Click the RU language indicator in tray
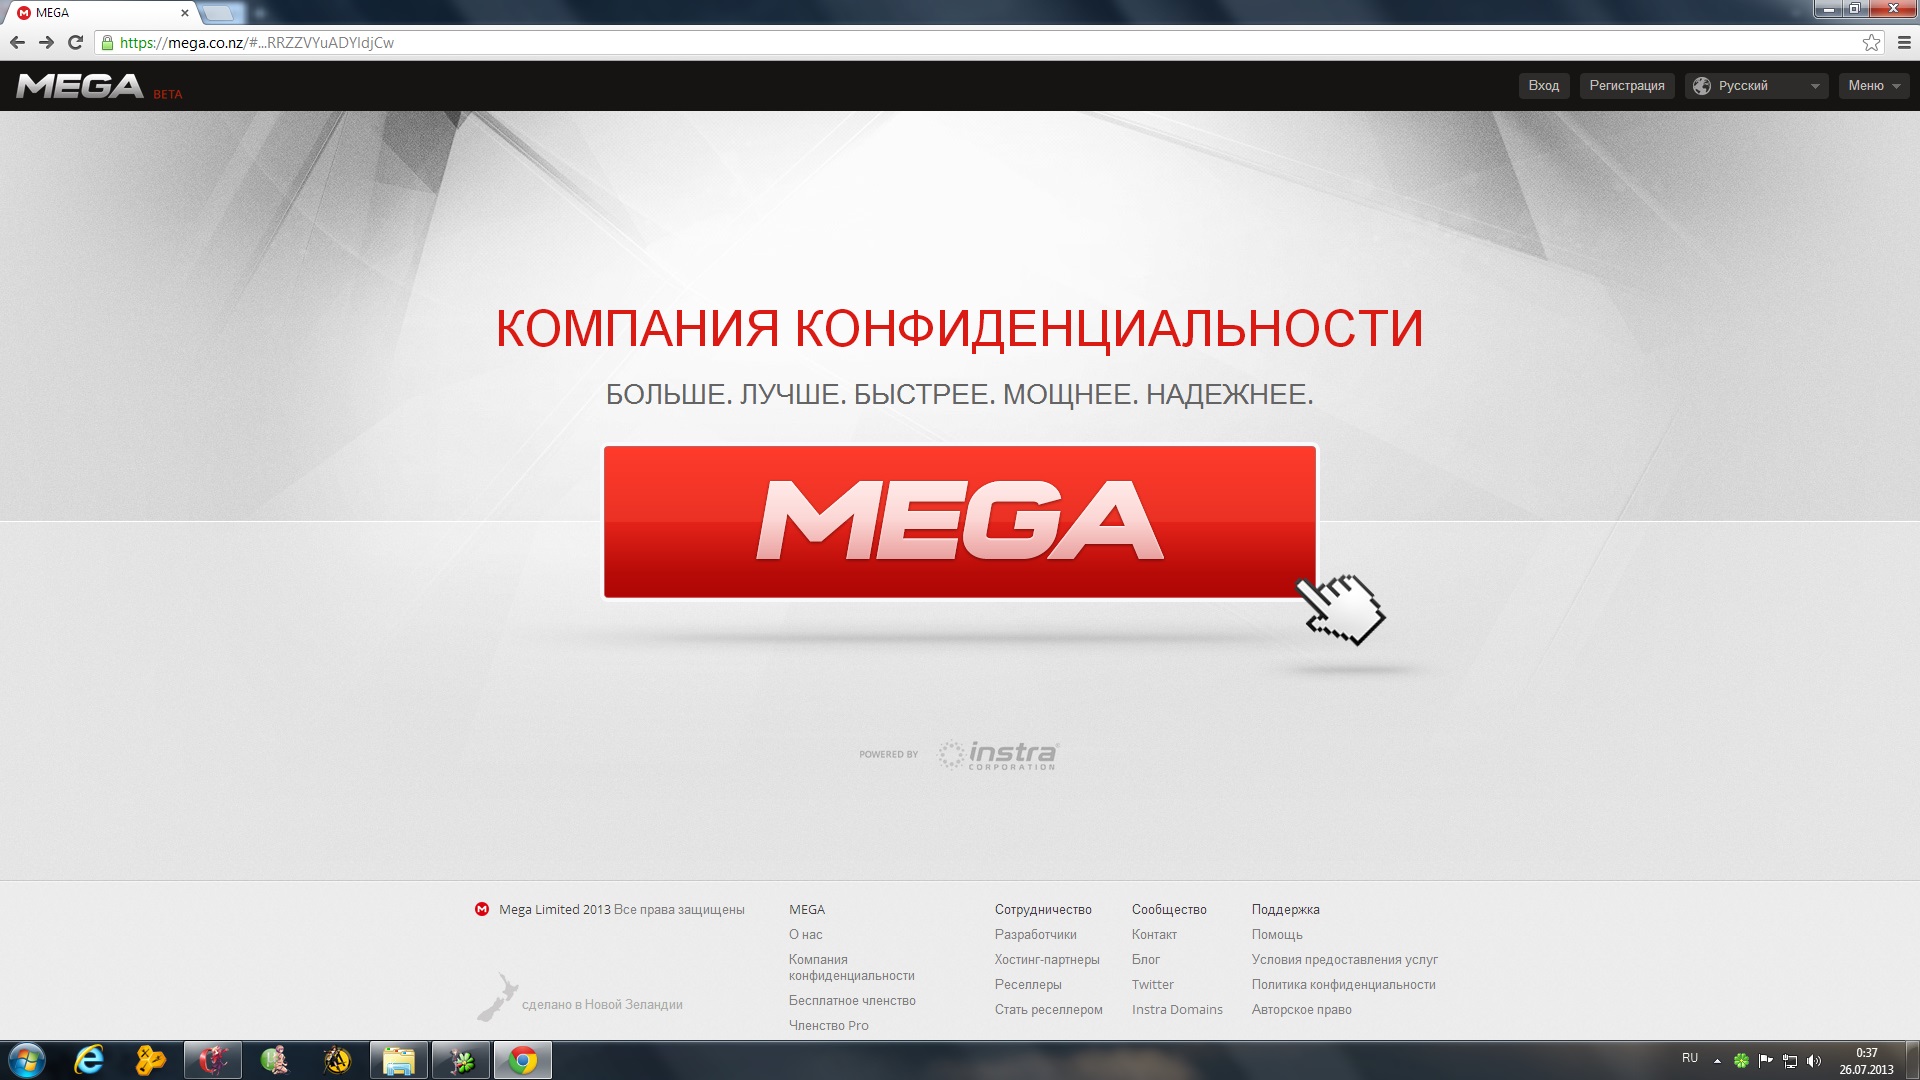Viewport: 1920px width, 1080px height. coord(1690,1058)
